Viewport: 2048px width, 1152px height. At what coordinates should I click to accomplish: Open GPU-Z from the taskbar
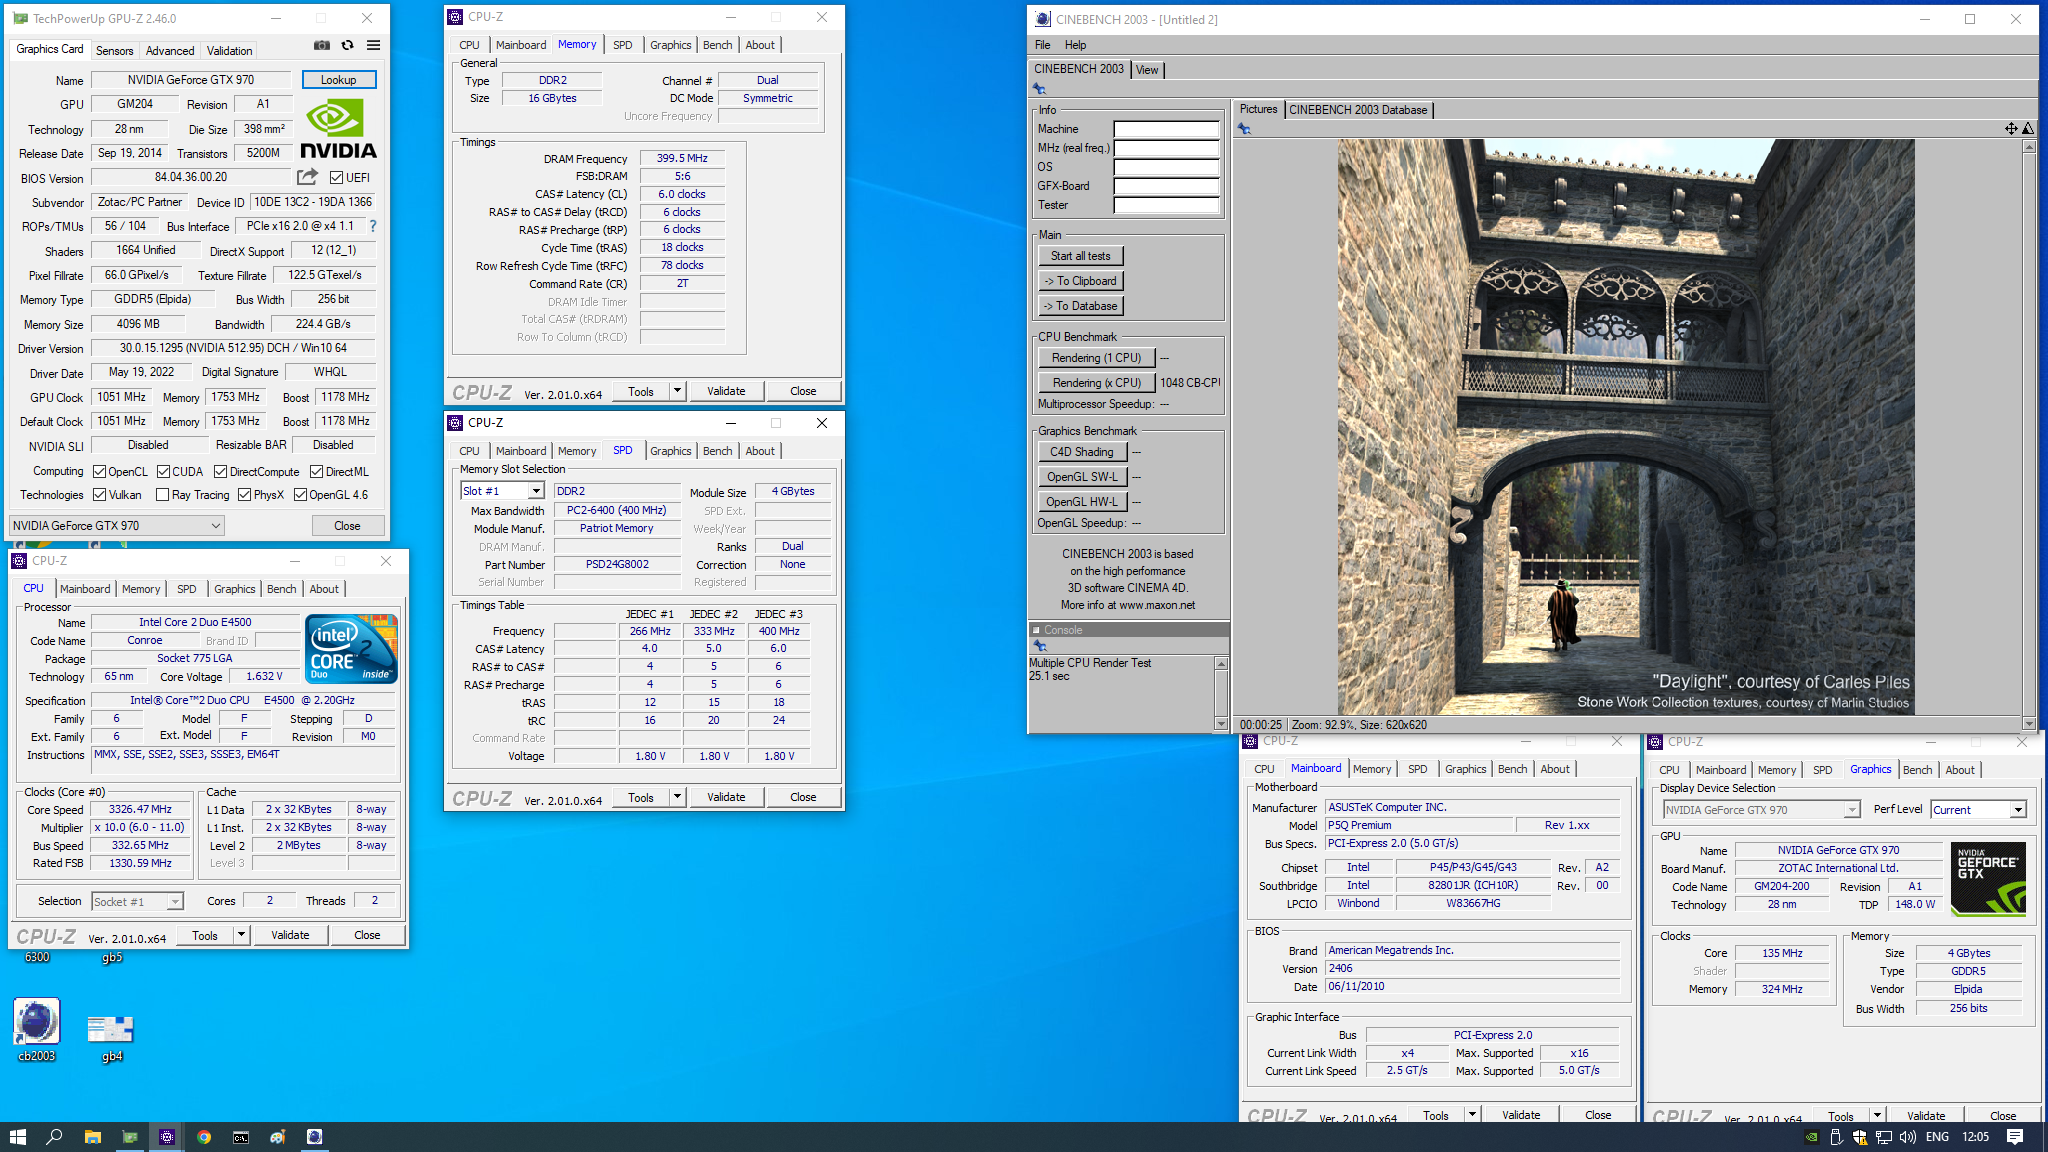(x=130, y=1137)
